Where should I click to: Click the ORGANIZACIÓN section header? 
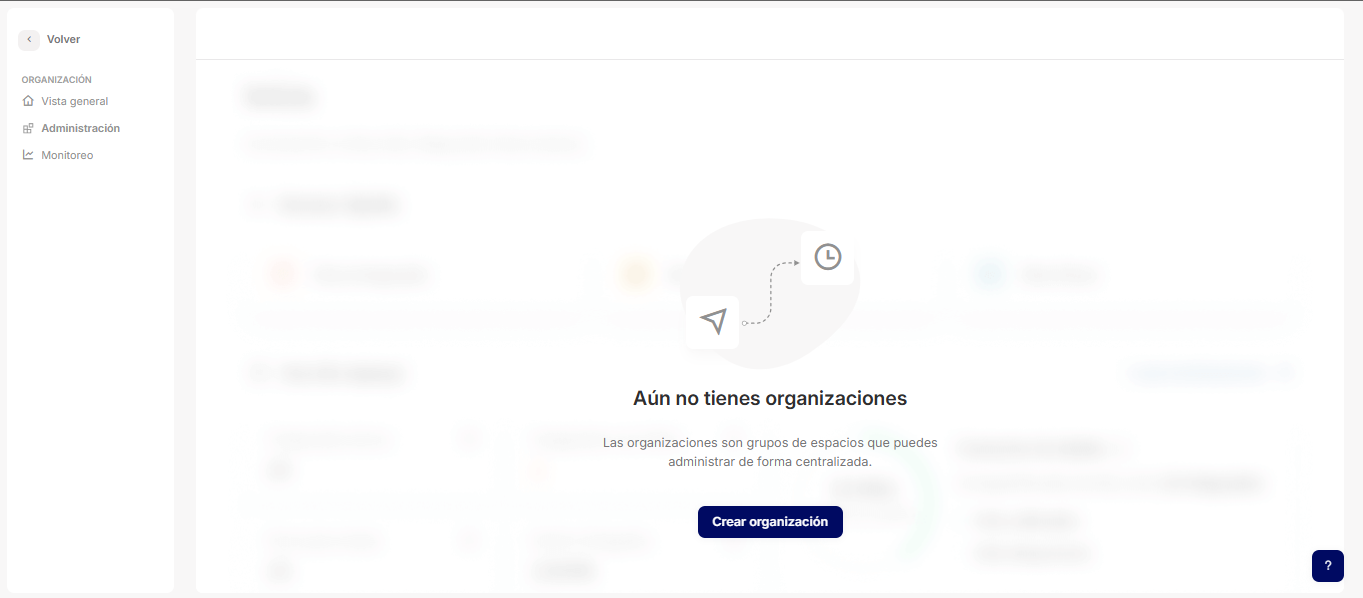pyautogui.click(x=56, y=80)
